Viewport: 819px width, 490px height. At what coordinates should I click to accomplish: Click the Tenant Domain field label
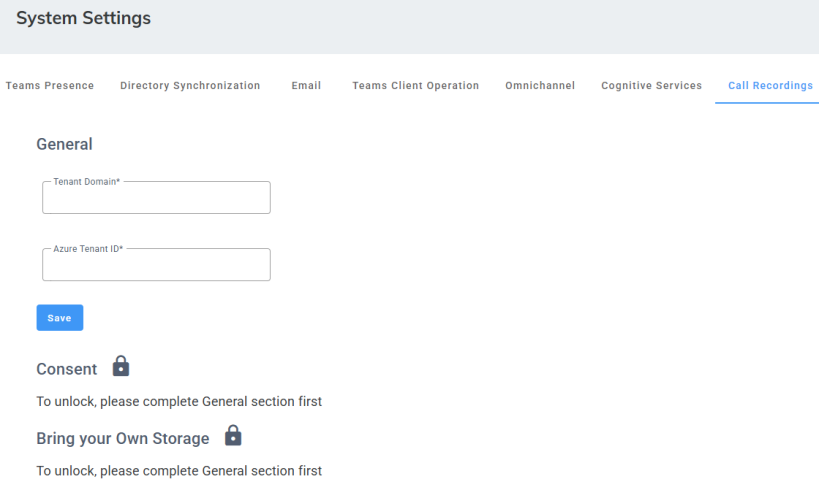click(x=87, y=182)
